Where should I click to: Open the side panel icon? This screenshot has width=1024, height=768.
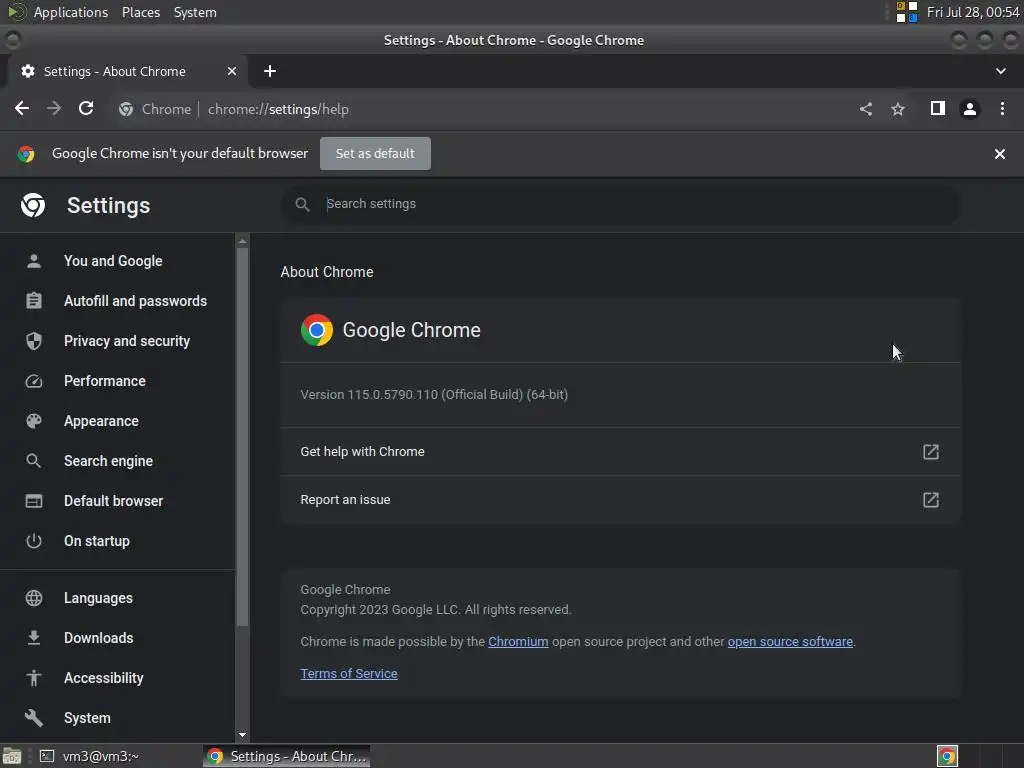click(x=938, y=108)
